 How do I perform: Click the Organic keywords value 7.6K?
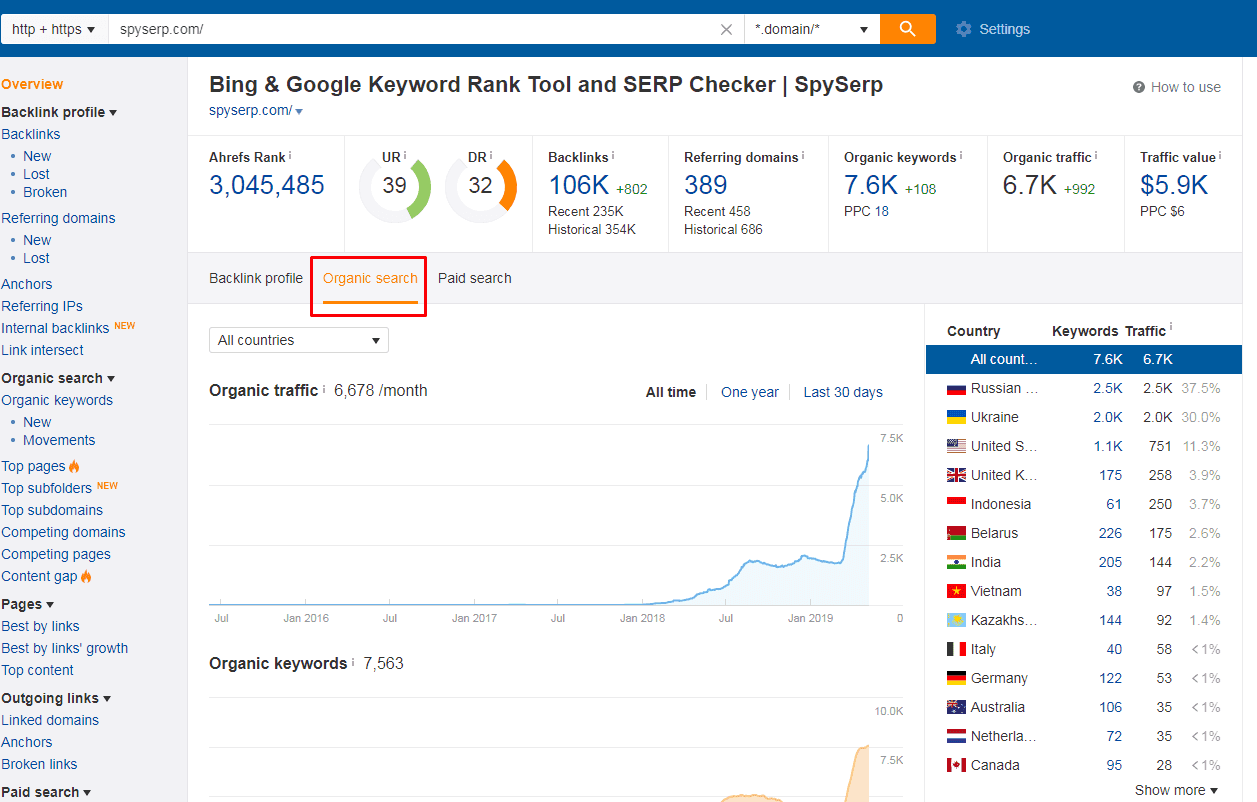point(871,185)
